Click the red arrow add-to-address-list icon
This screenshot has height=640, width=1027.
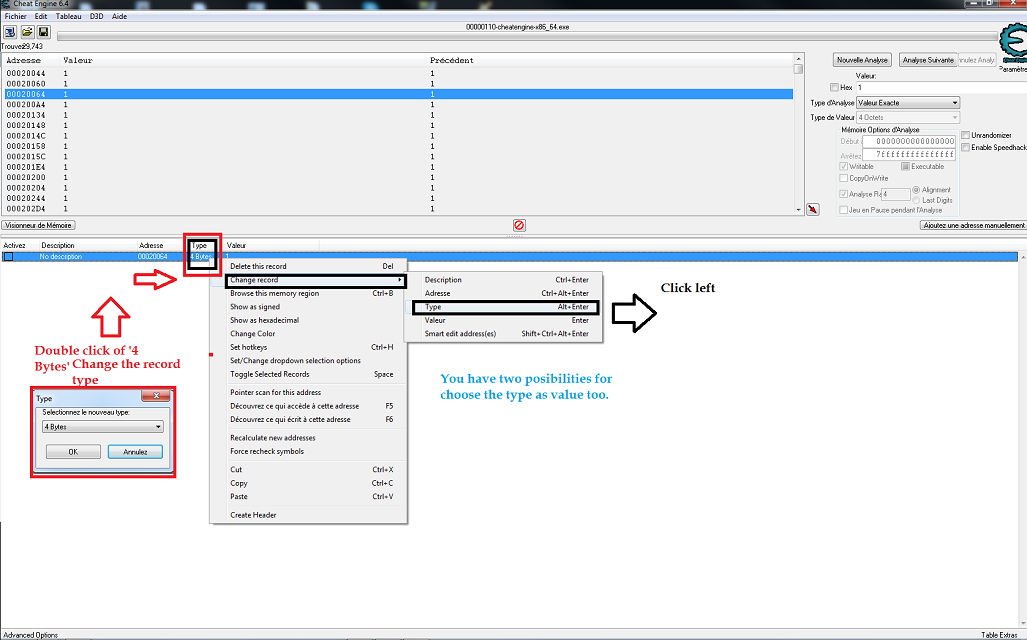point(813,209)
